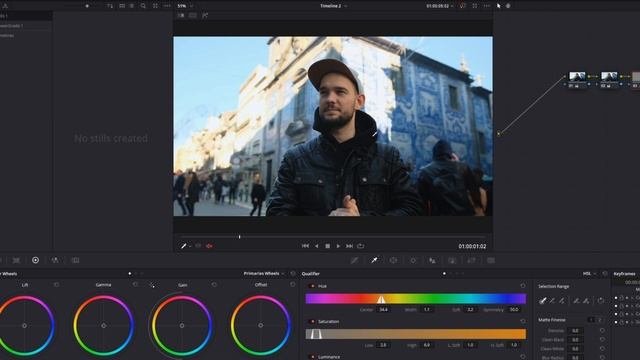
Task: Toggle the highlight wand icon above viewer
Action: tap(205, 16)
